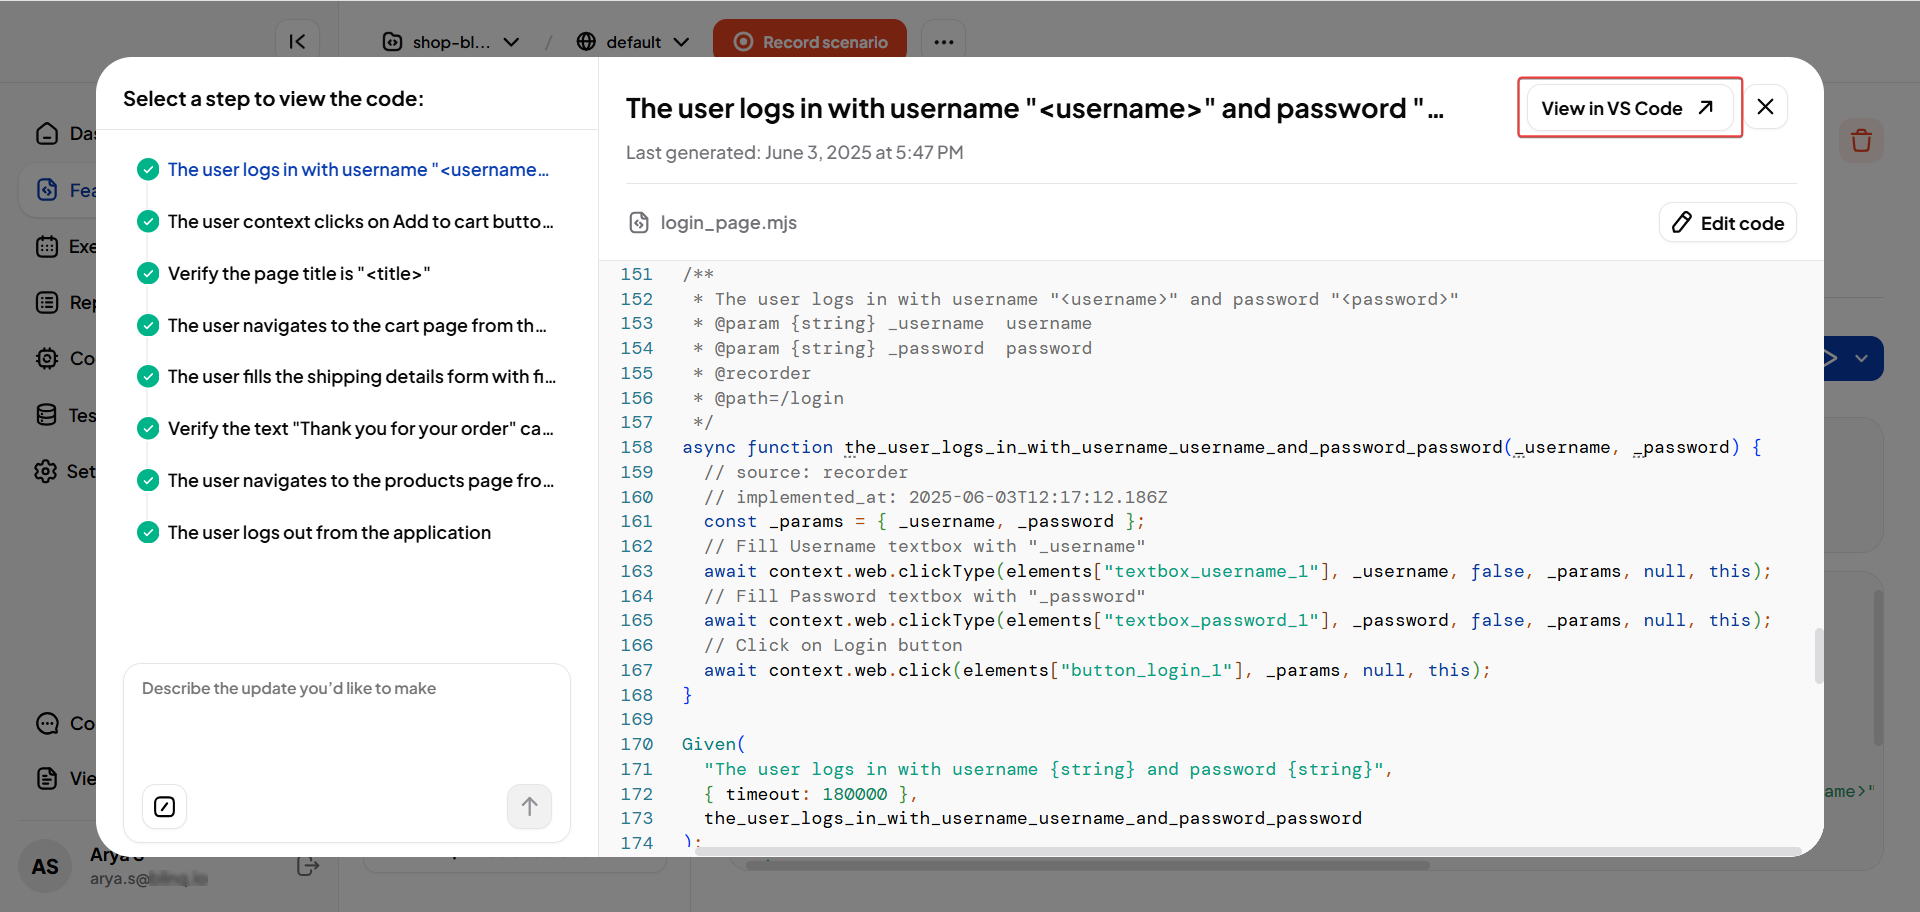This screenshot has height=912, width=1920.
Task: Open the three-dots more options menu
Action: coord(943,42)
